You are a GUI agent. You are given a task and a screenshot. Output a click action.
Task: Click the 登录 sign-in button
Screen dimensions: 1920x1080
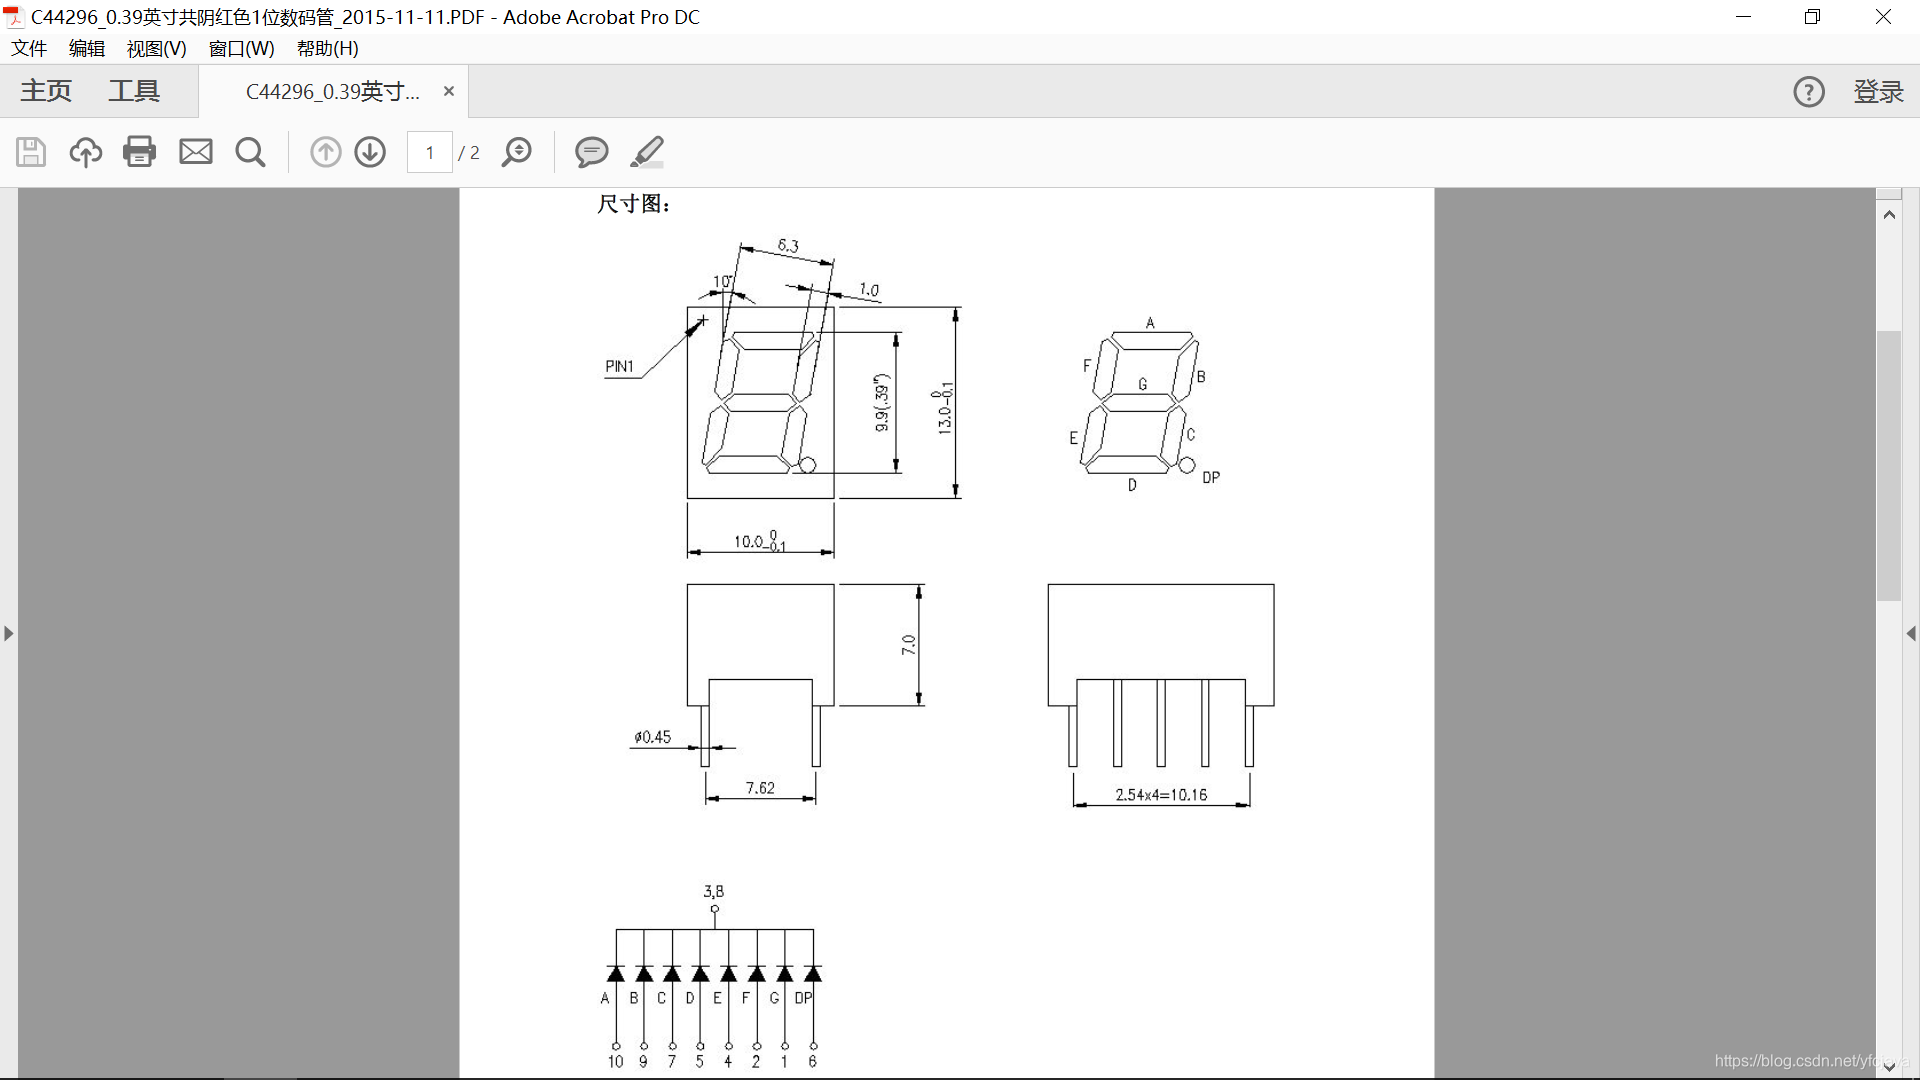[x=1878, y=92]
